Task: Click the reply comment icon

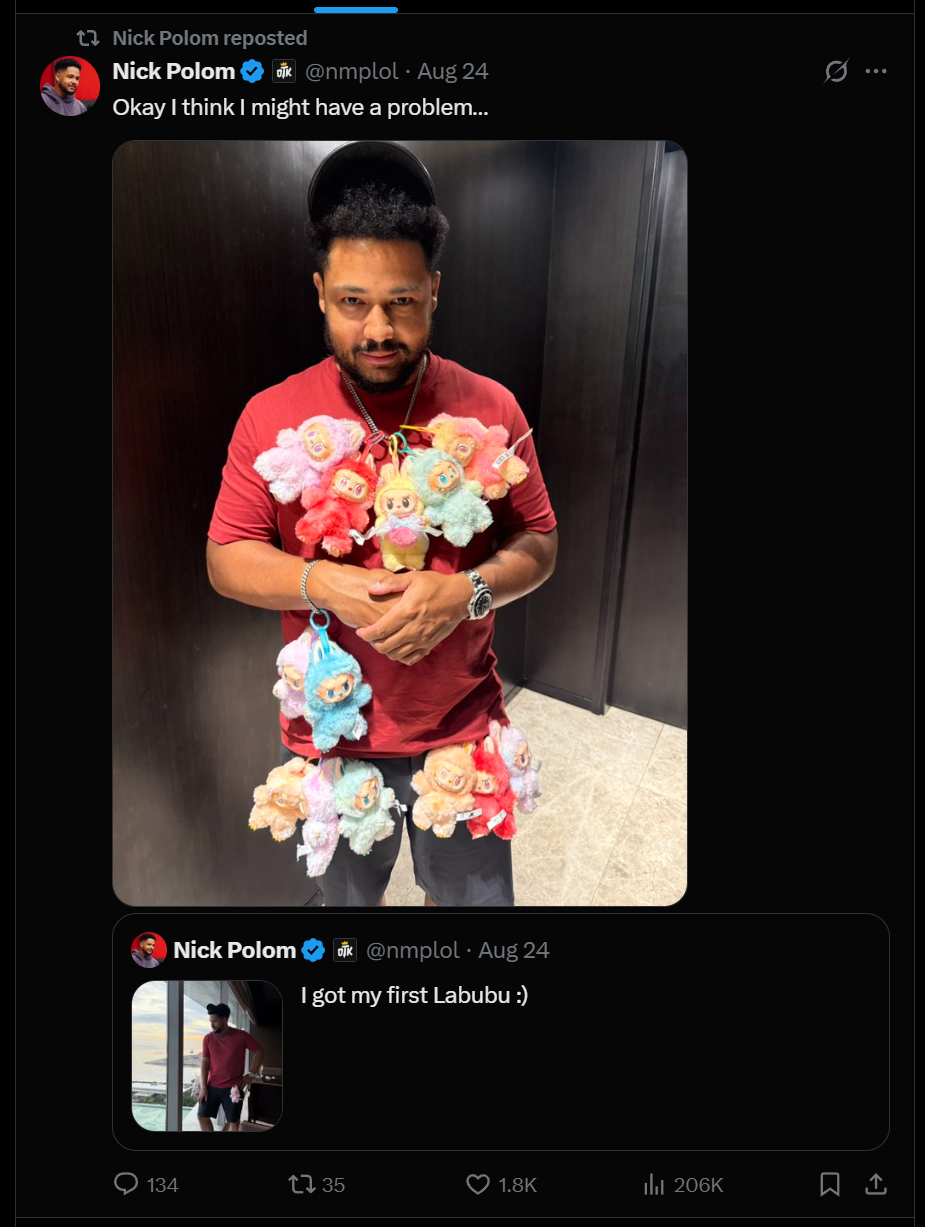Action: click(127, 1184)
